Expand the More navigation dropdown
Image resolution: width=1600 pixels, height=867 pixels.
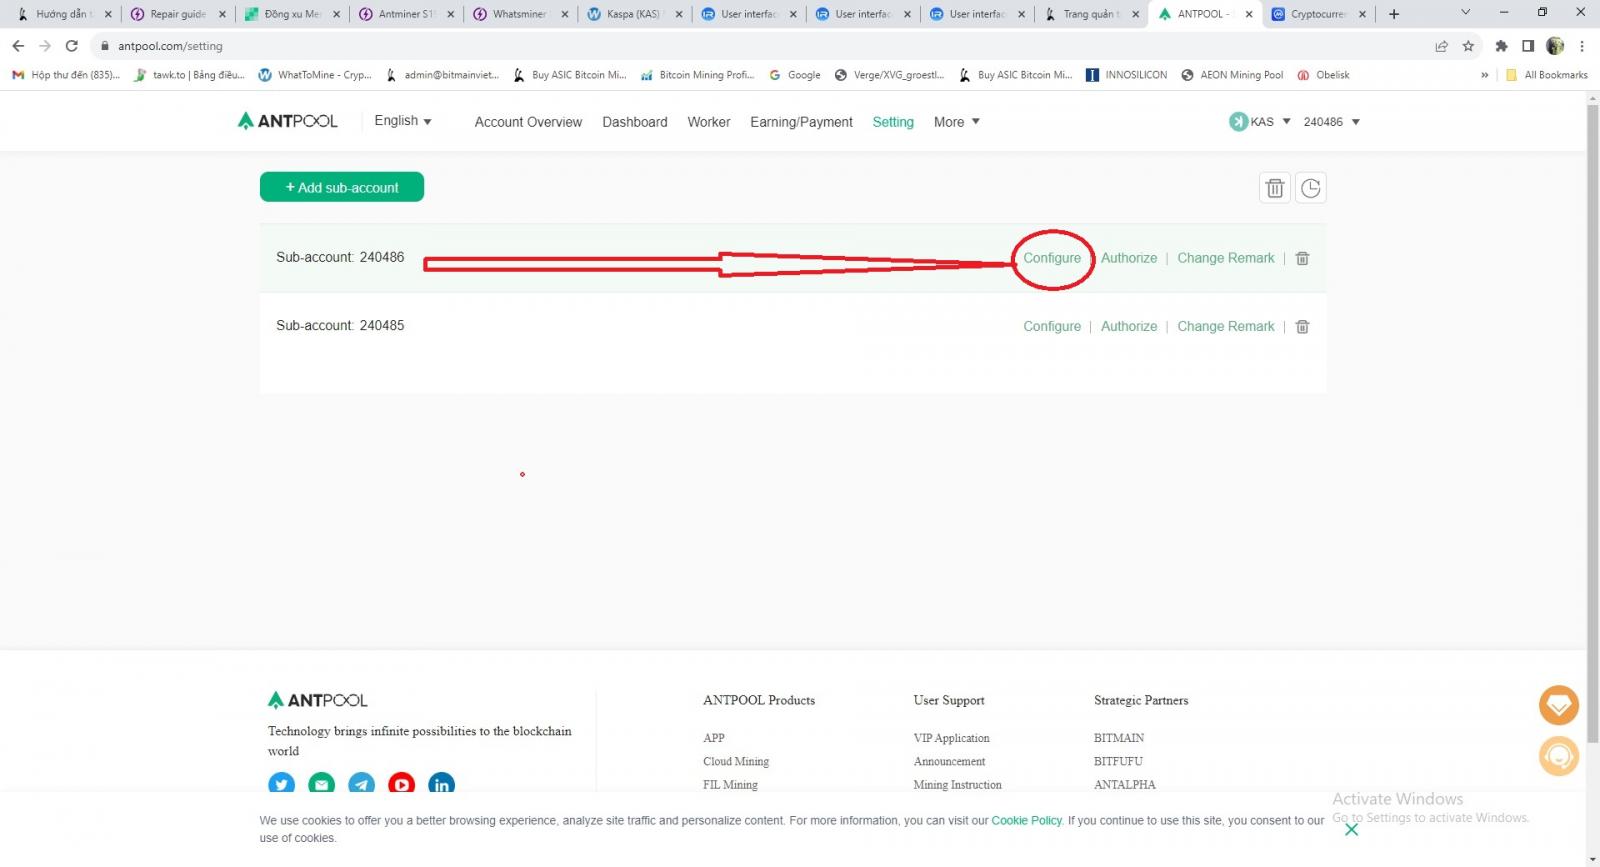pyautogui.click(x=957, y=122)
